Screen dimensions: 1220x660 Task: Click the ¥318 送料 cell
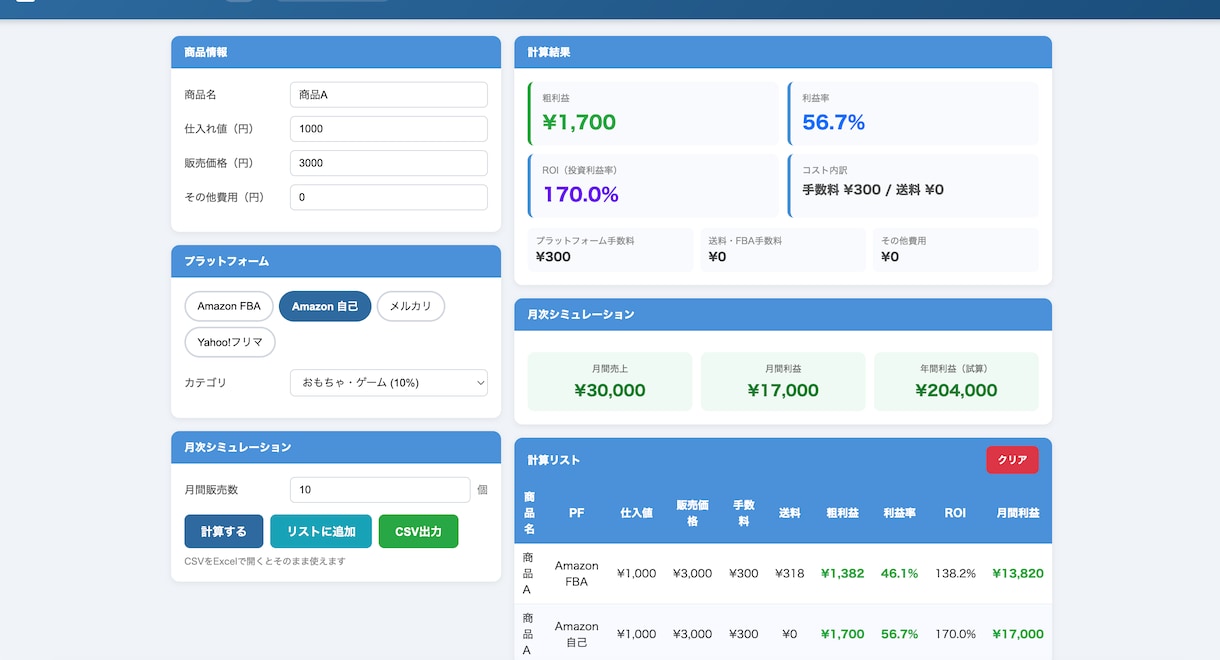pos(789,573)
